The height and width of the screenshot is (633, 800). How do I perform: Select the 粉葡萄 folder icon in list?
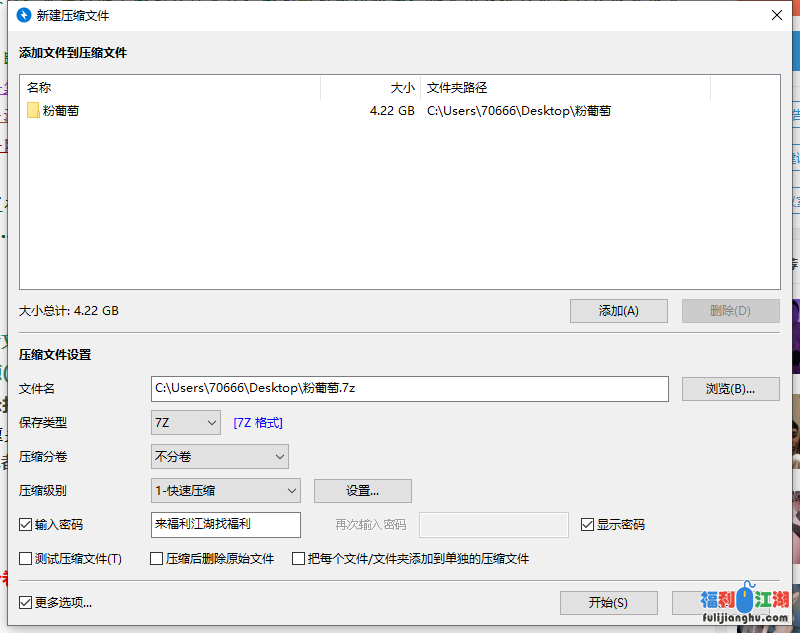click(x=33, y=111)
